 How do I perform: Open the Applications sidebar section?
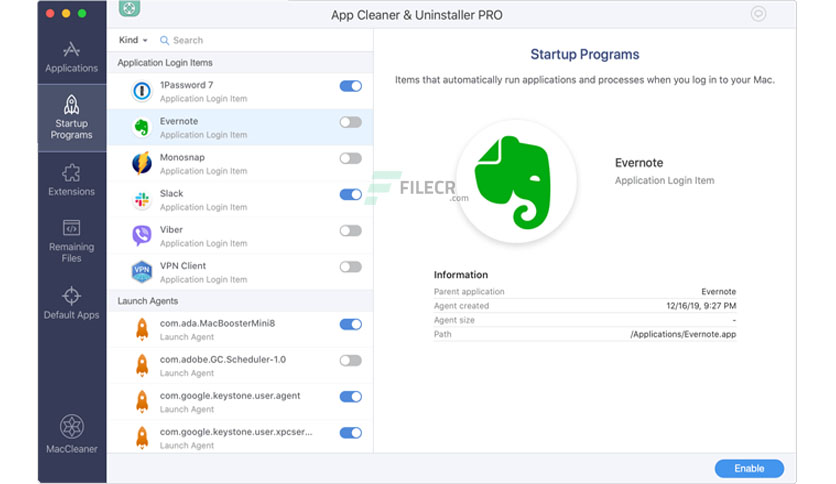coord(71,57)
